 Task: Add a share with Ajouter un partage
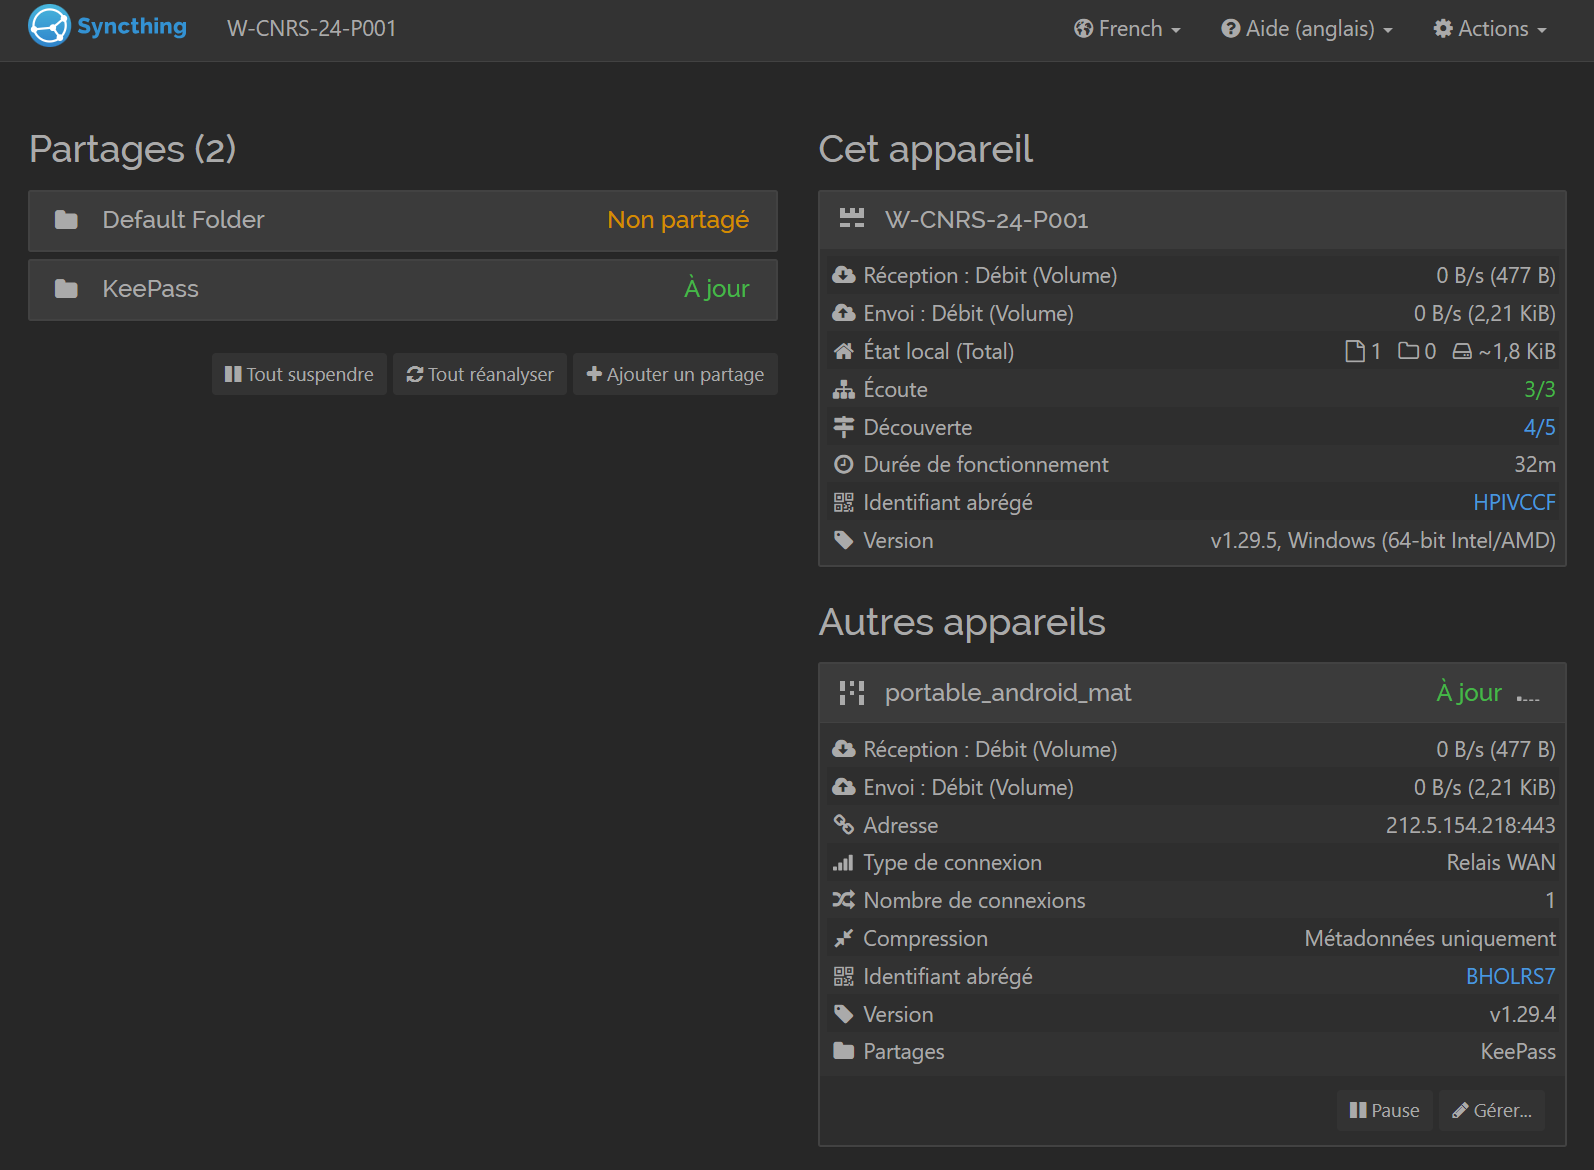(675, 374)
